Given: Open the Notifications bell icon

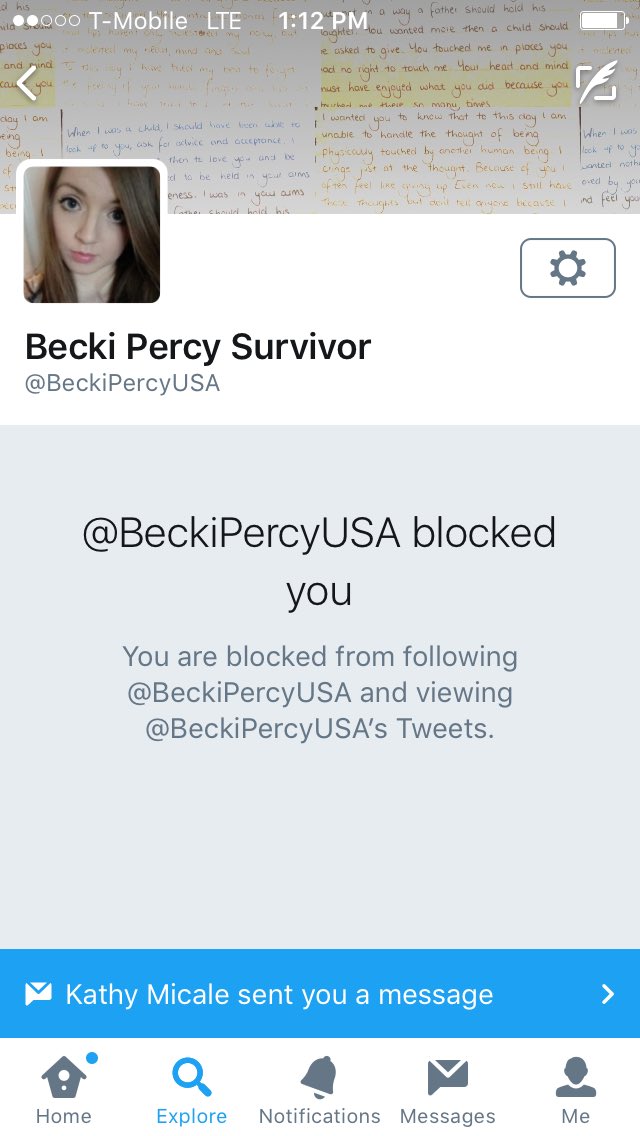Looking at the screenshot, I should pyautogui.click(x=319, y=1077).
